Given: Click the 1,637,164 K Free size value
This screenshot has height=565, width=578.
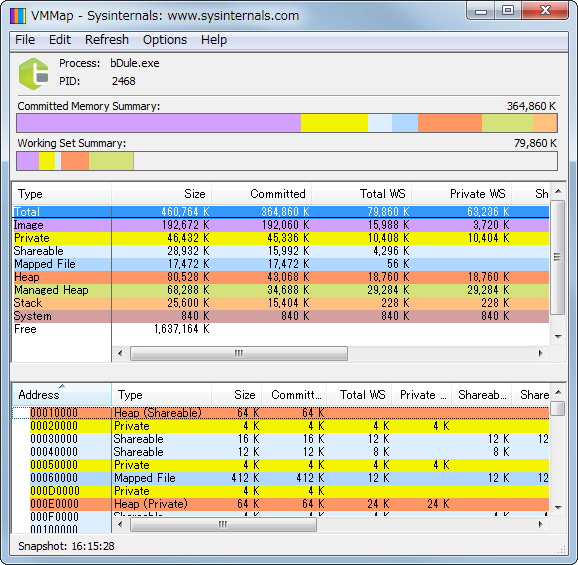Looking at the screenshot, I should pos(181,329).
